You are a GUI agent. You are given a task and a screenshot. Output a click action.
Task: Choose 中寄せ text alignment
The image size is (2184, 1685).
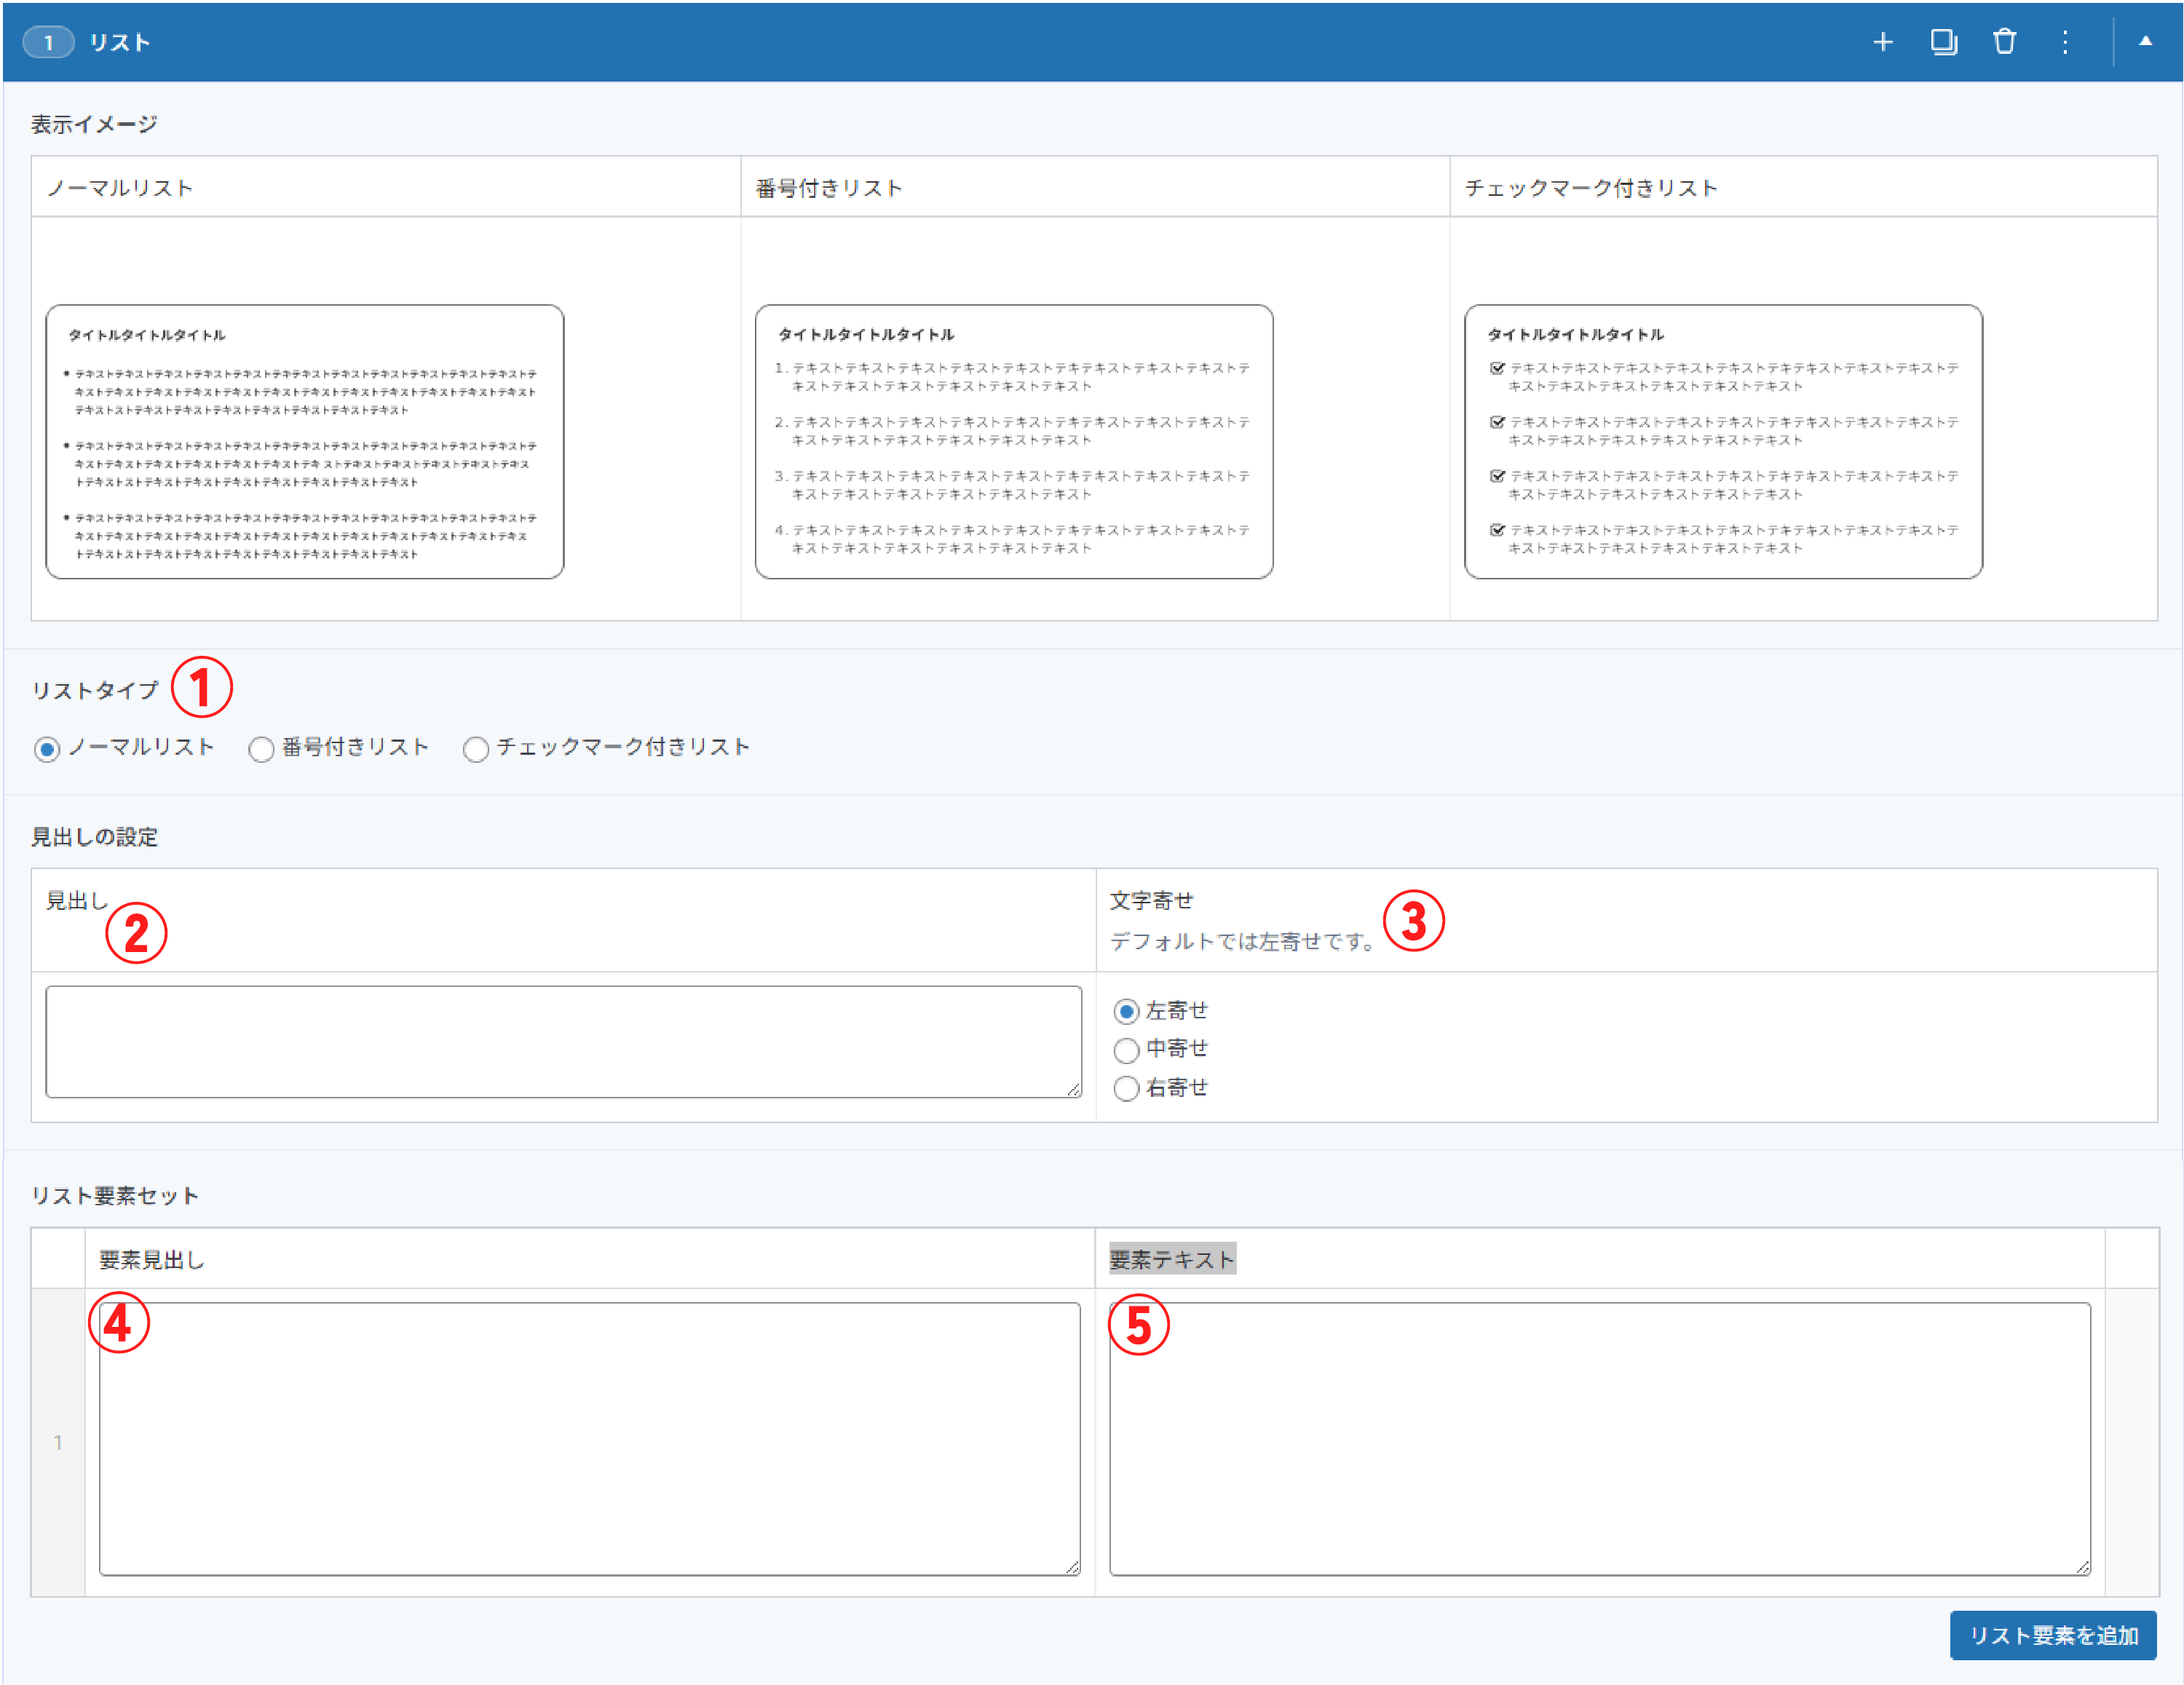coord(1126,1050)
